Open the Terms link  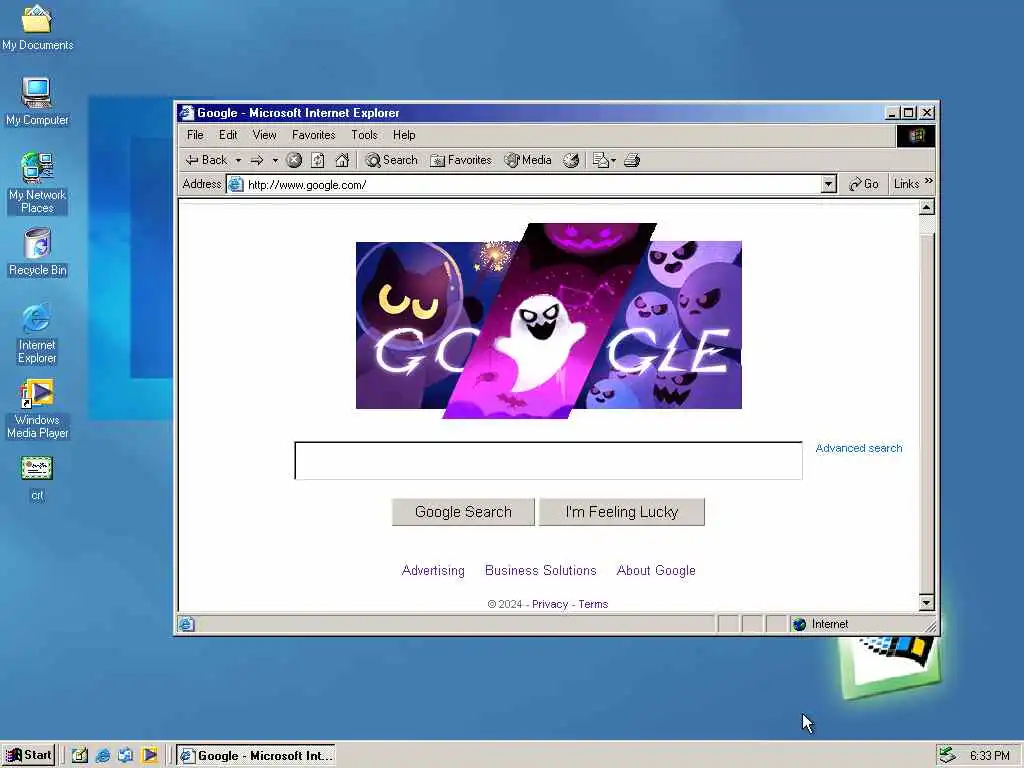click(x=593, y=605)
